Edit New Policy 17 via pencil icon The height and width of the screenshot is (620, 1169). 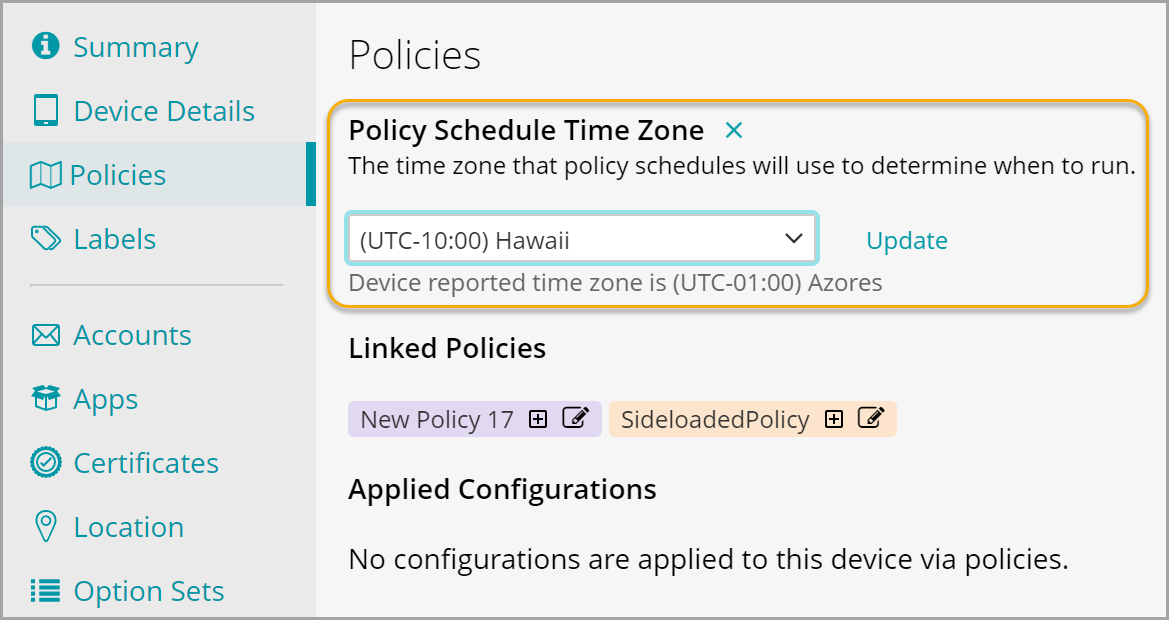(x=575, y=419)
